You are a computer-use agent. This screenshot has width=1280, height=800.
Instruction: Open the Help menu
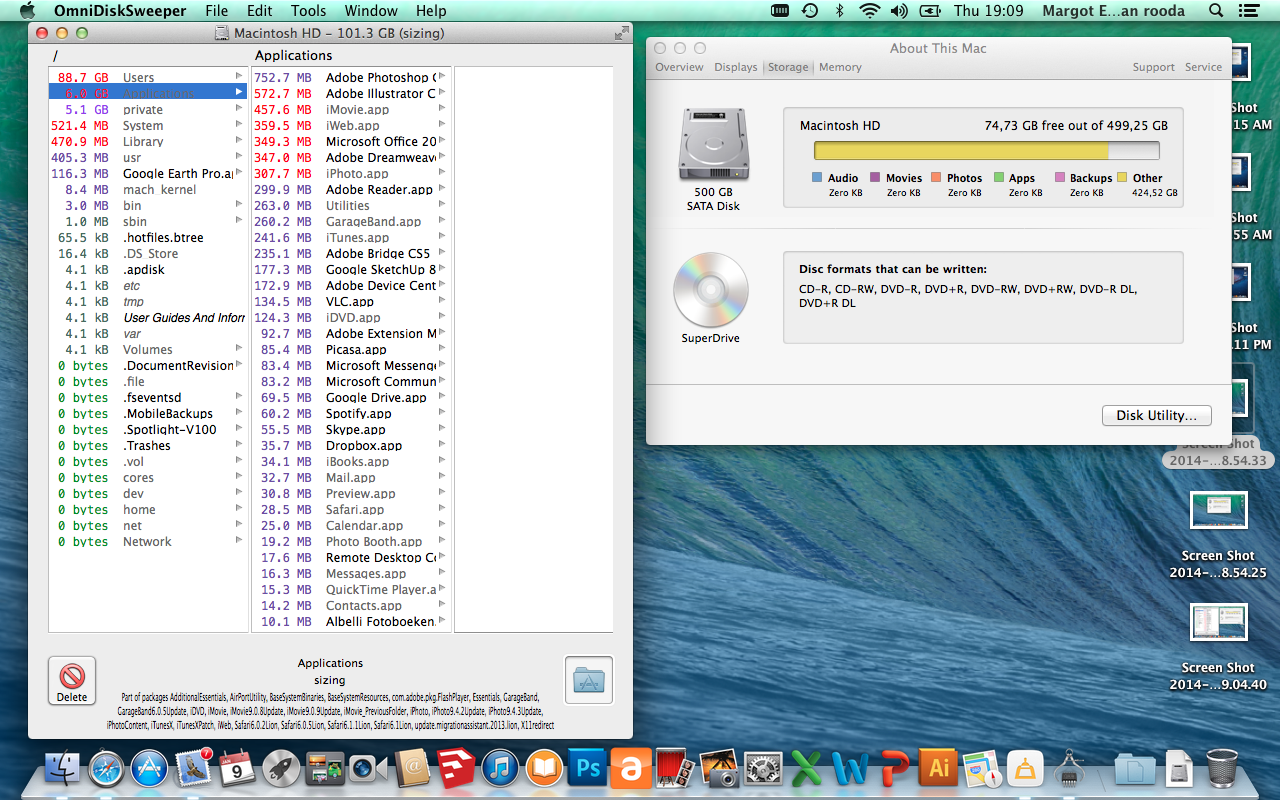point(431,11)
